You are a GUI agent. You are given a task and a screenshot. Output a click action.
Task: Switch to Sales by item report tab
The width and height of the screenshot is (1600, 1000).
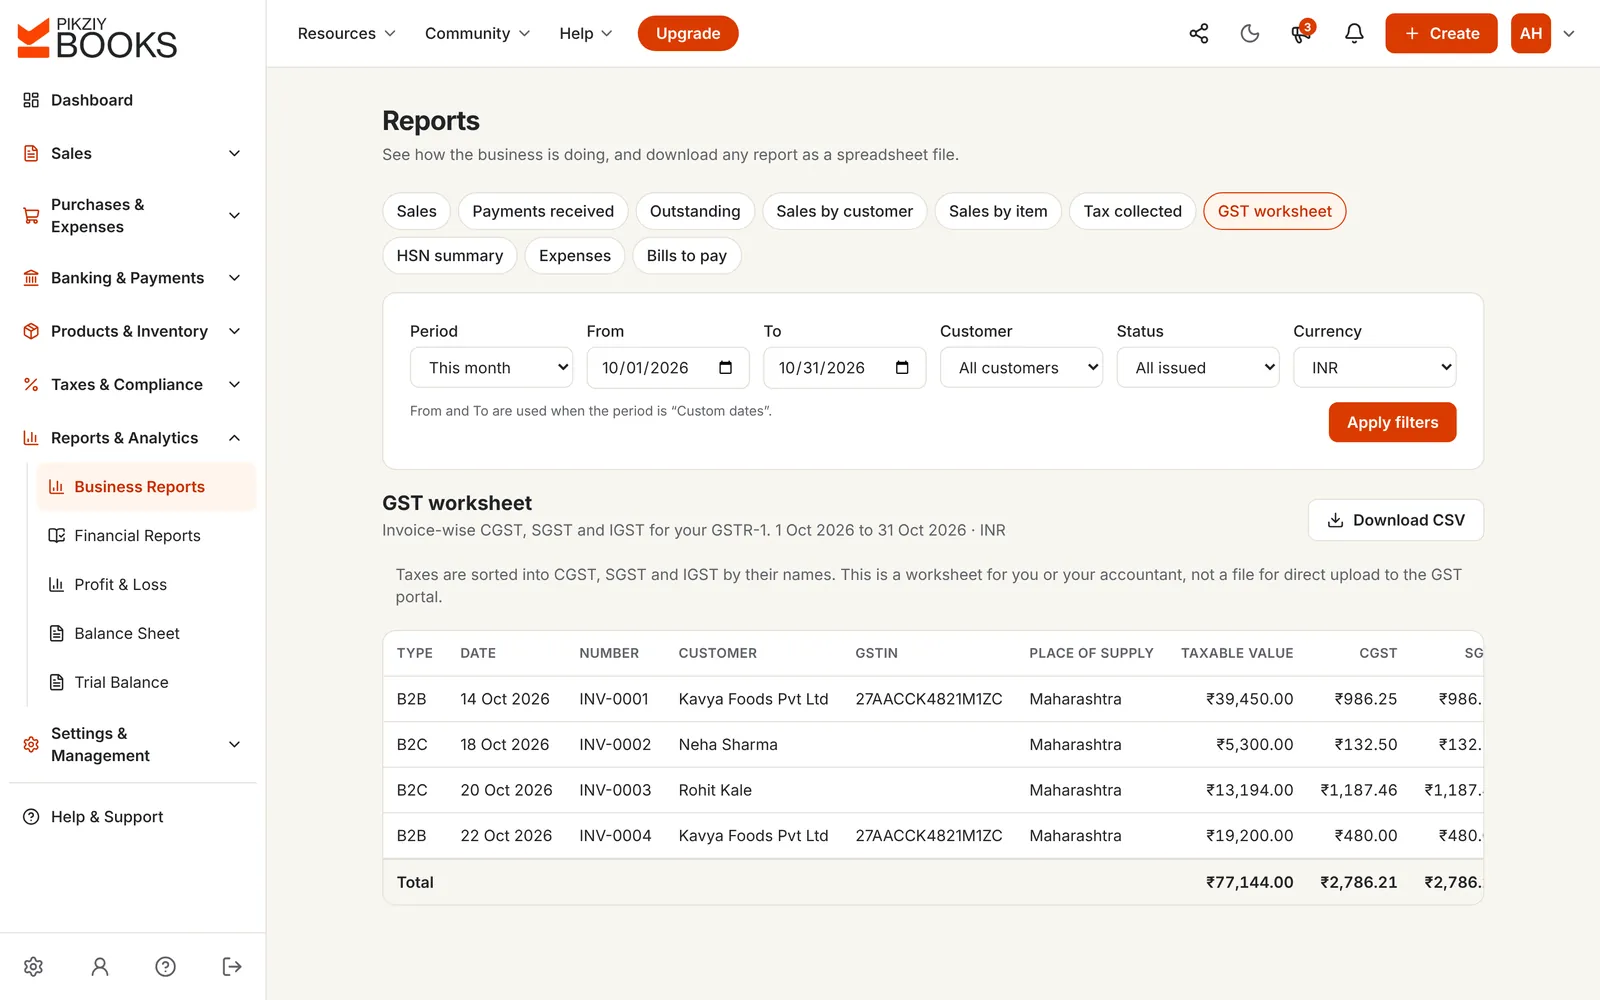[x=998, y=211]
